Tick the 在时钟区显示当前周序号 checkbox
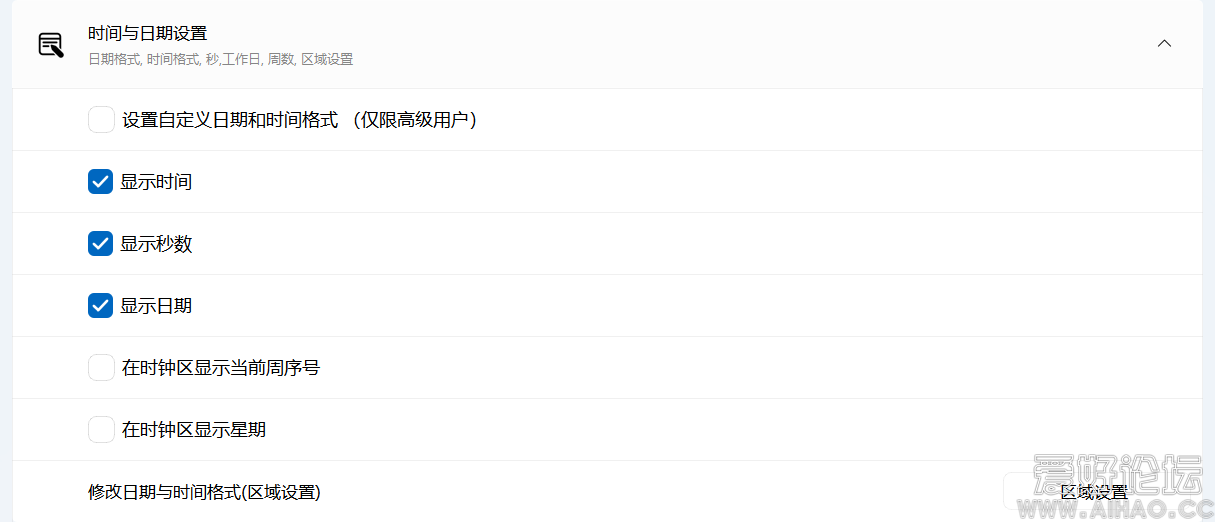 coord(101,368)
